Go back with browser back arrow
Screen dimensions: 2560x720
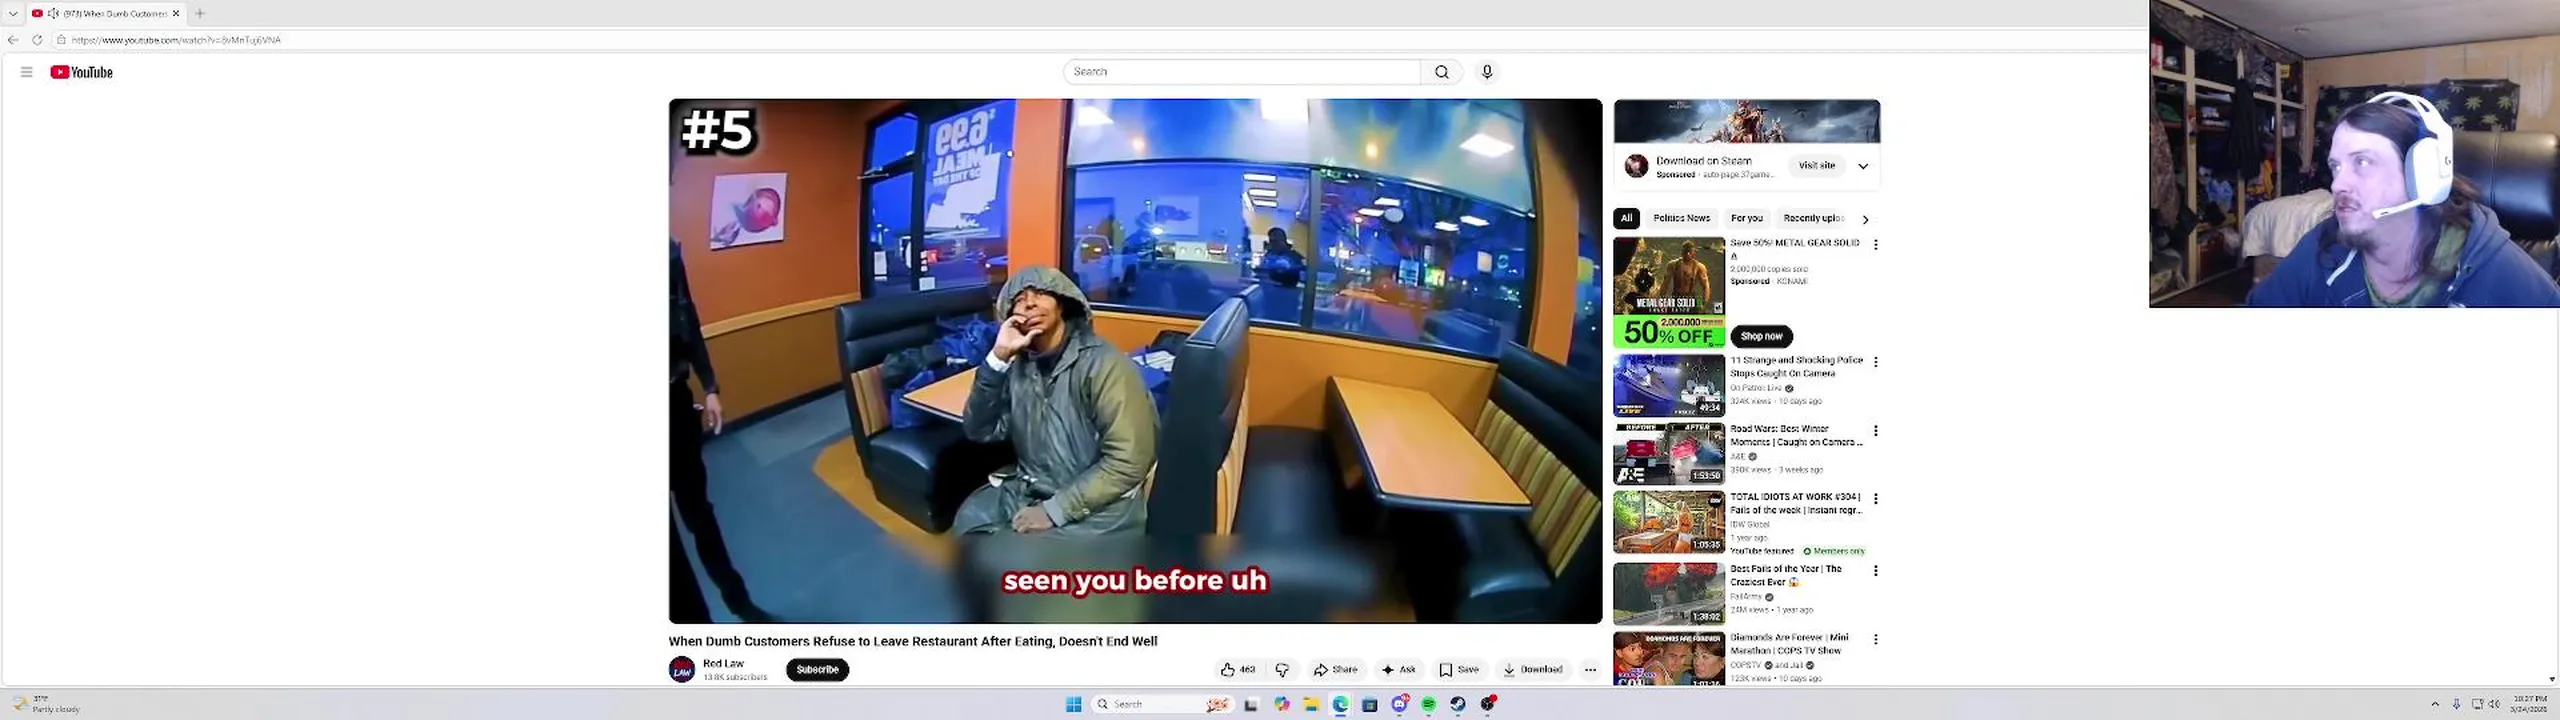(13, 40)
